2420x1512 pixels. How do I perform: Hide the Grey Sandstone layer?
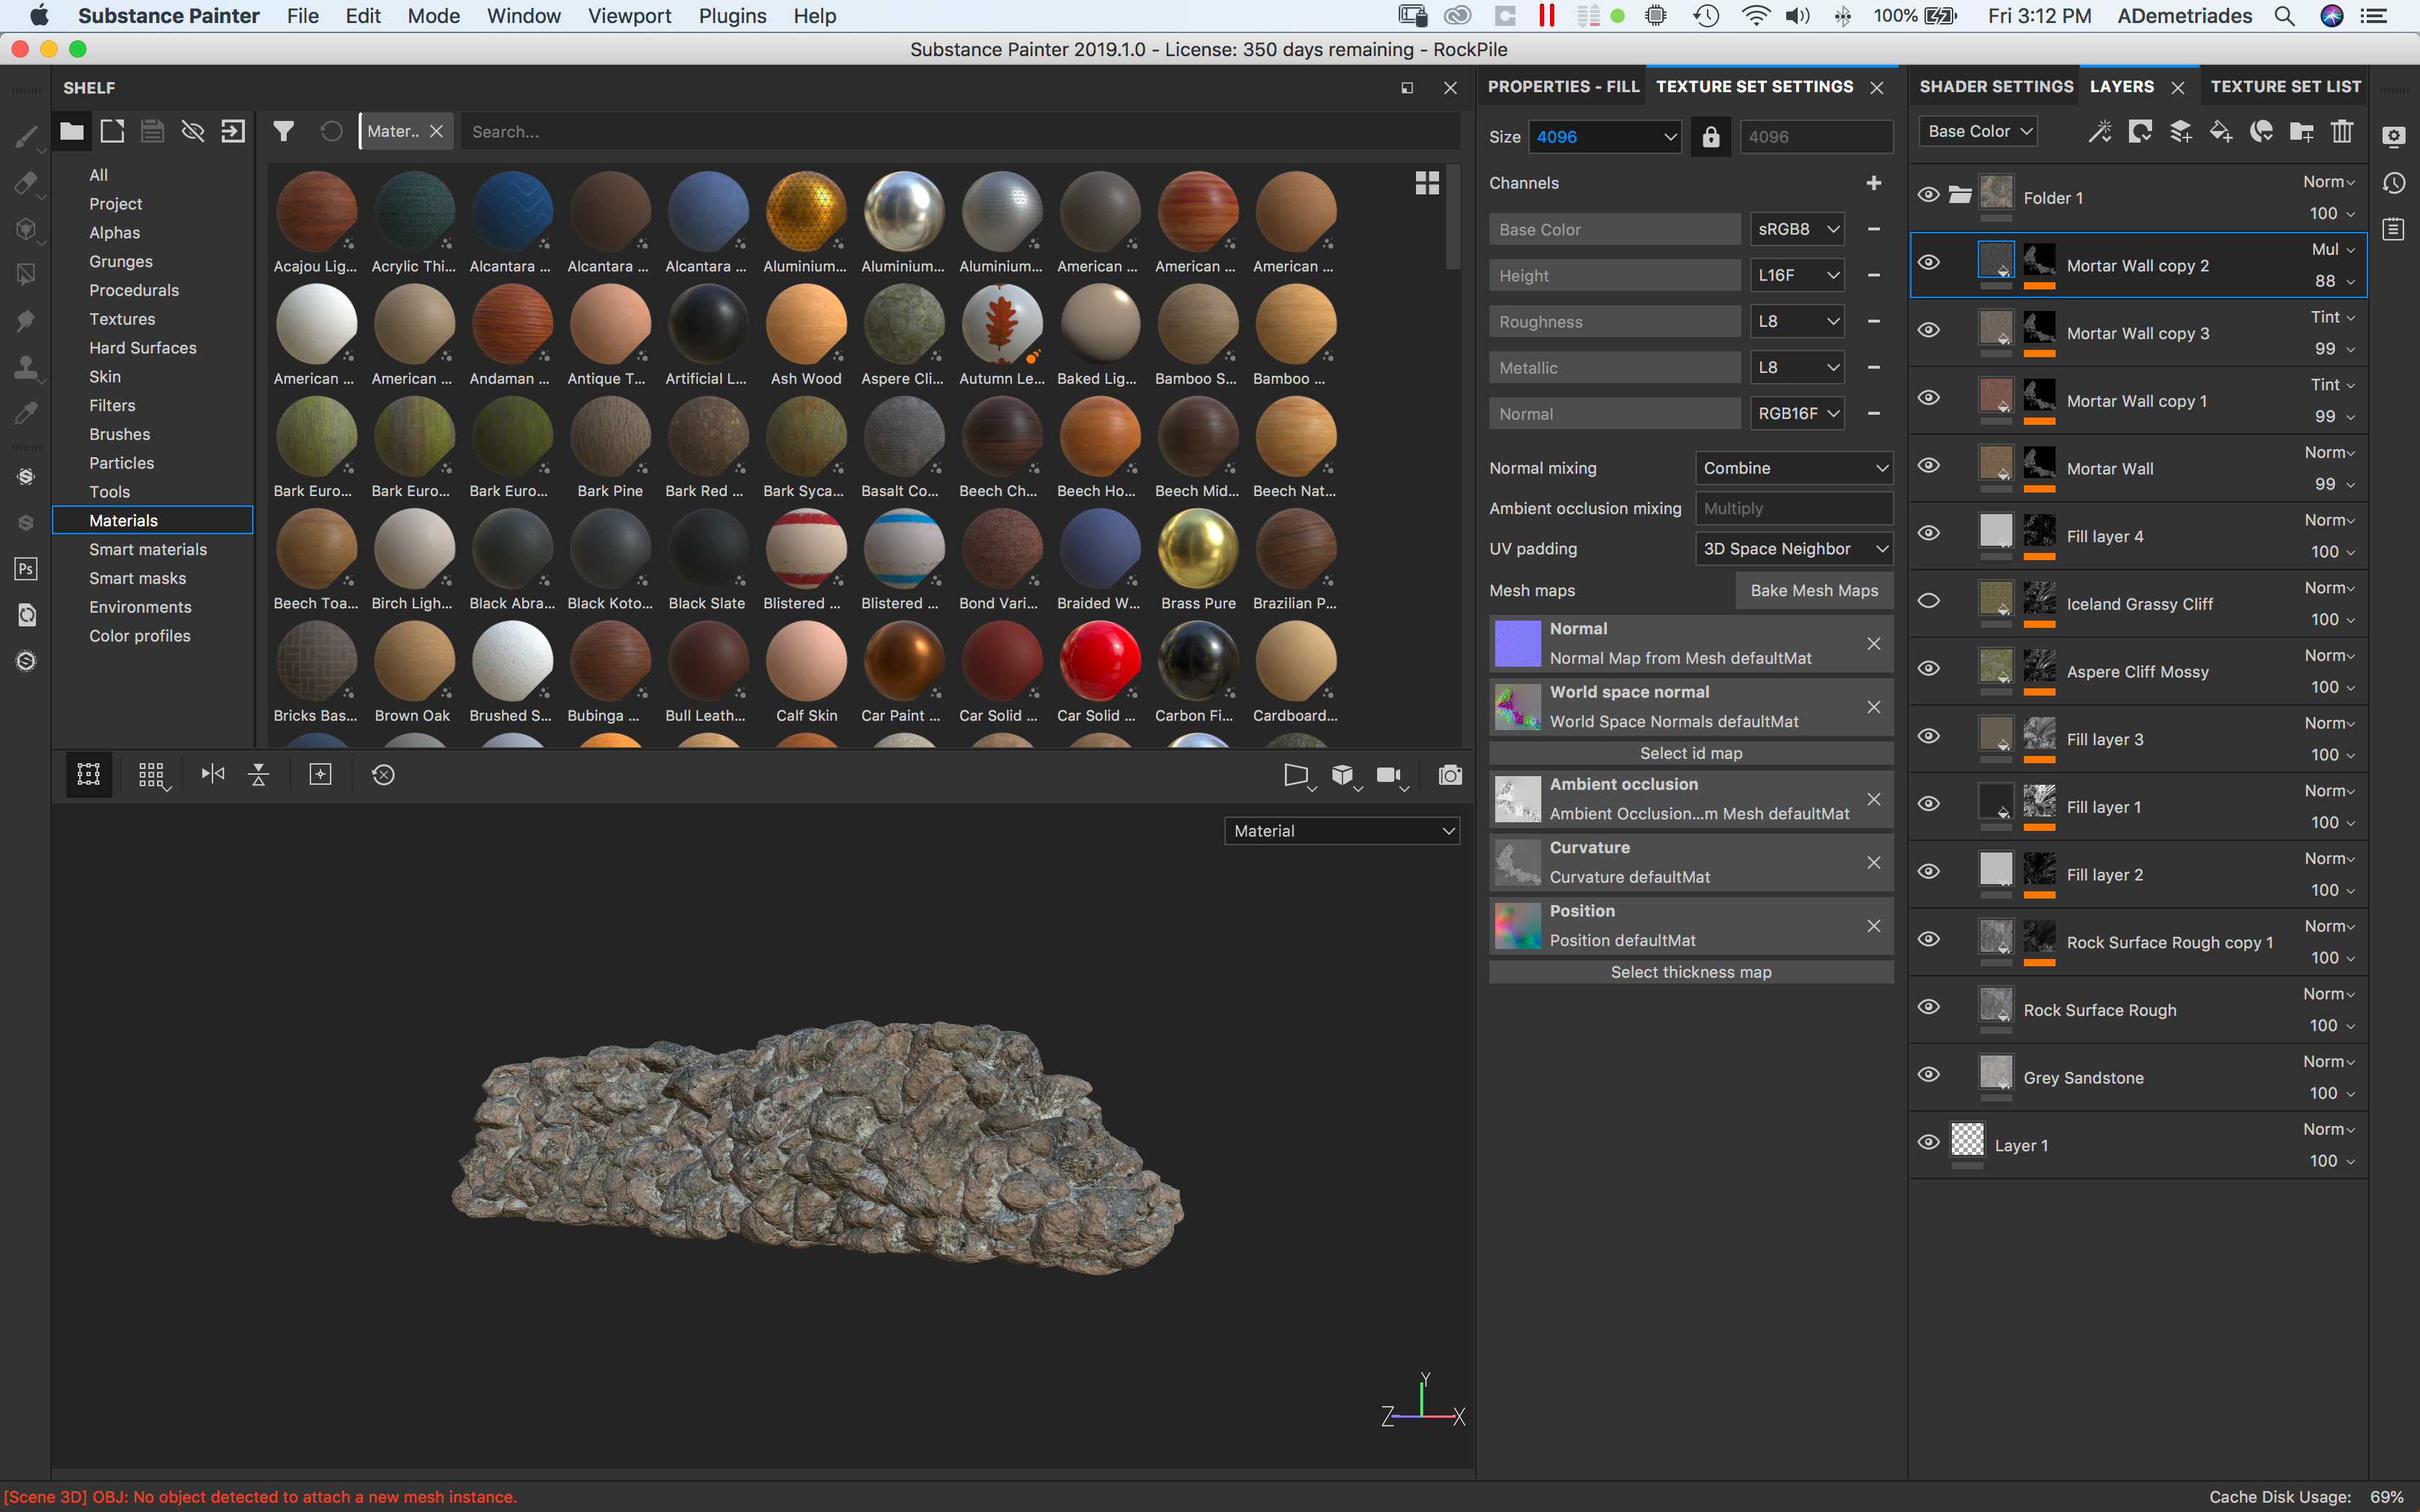[1929, 1074]
